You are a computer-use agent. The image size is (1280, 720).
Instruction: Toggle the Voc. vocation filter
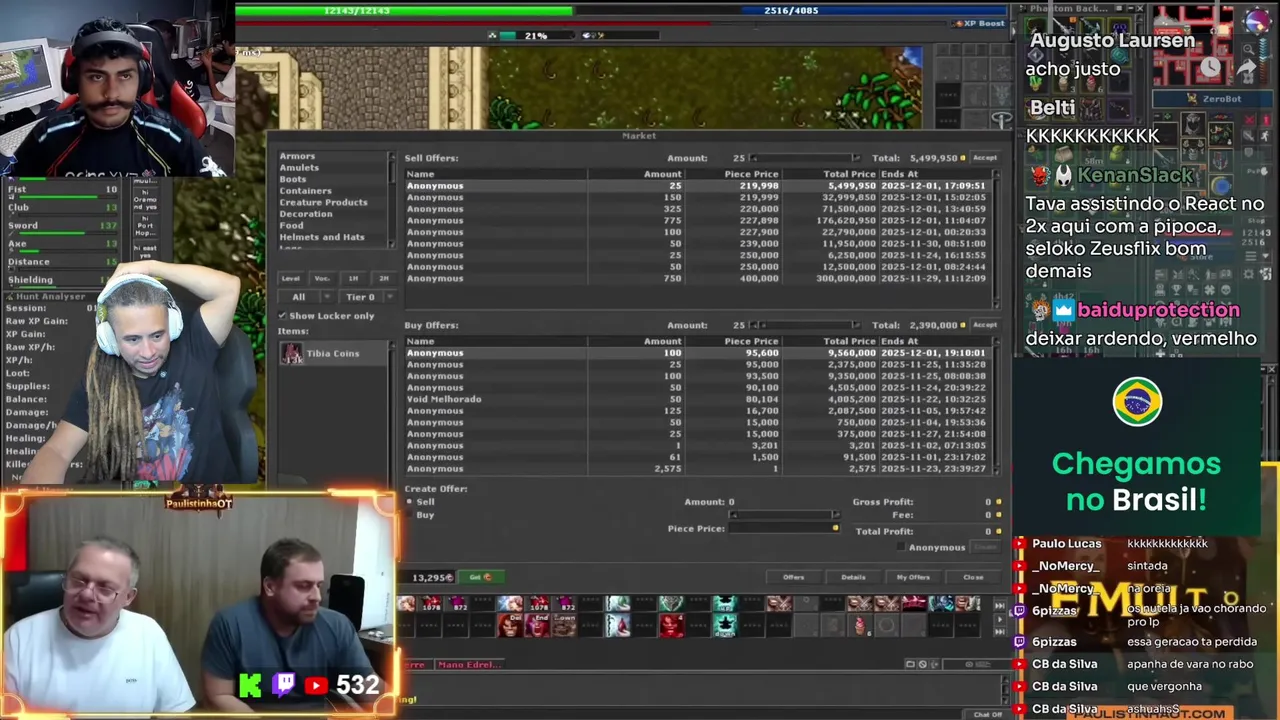pyautogui.click(x=322, y=278)
